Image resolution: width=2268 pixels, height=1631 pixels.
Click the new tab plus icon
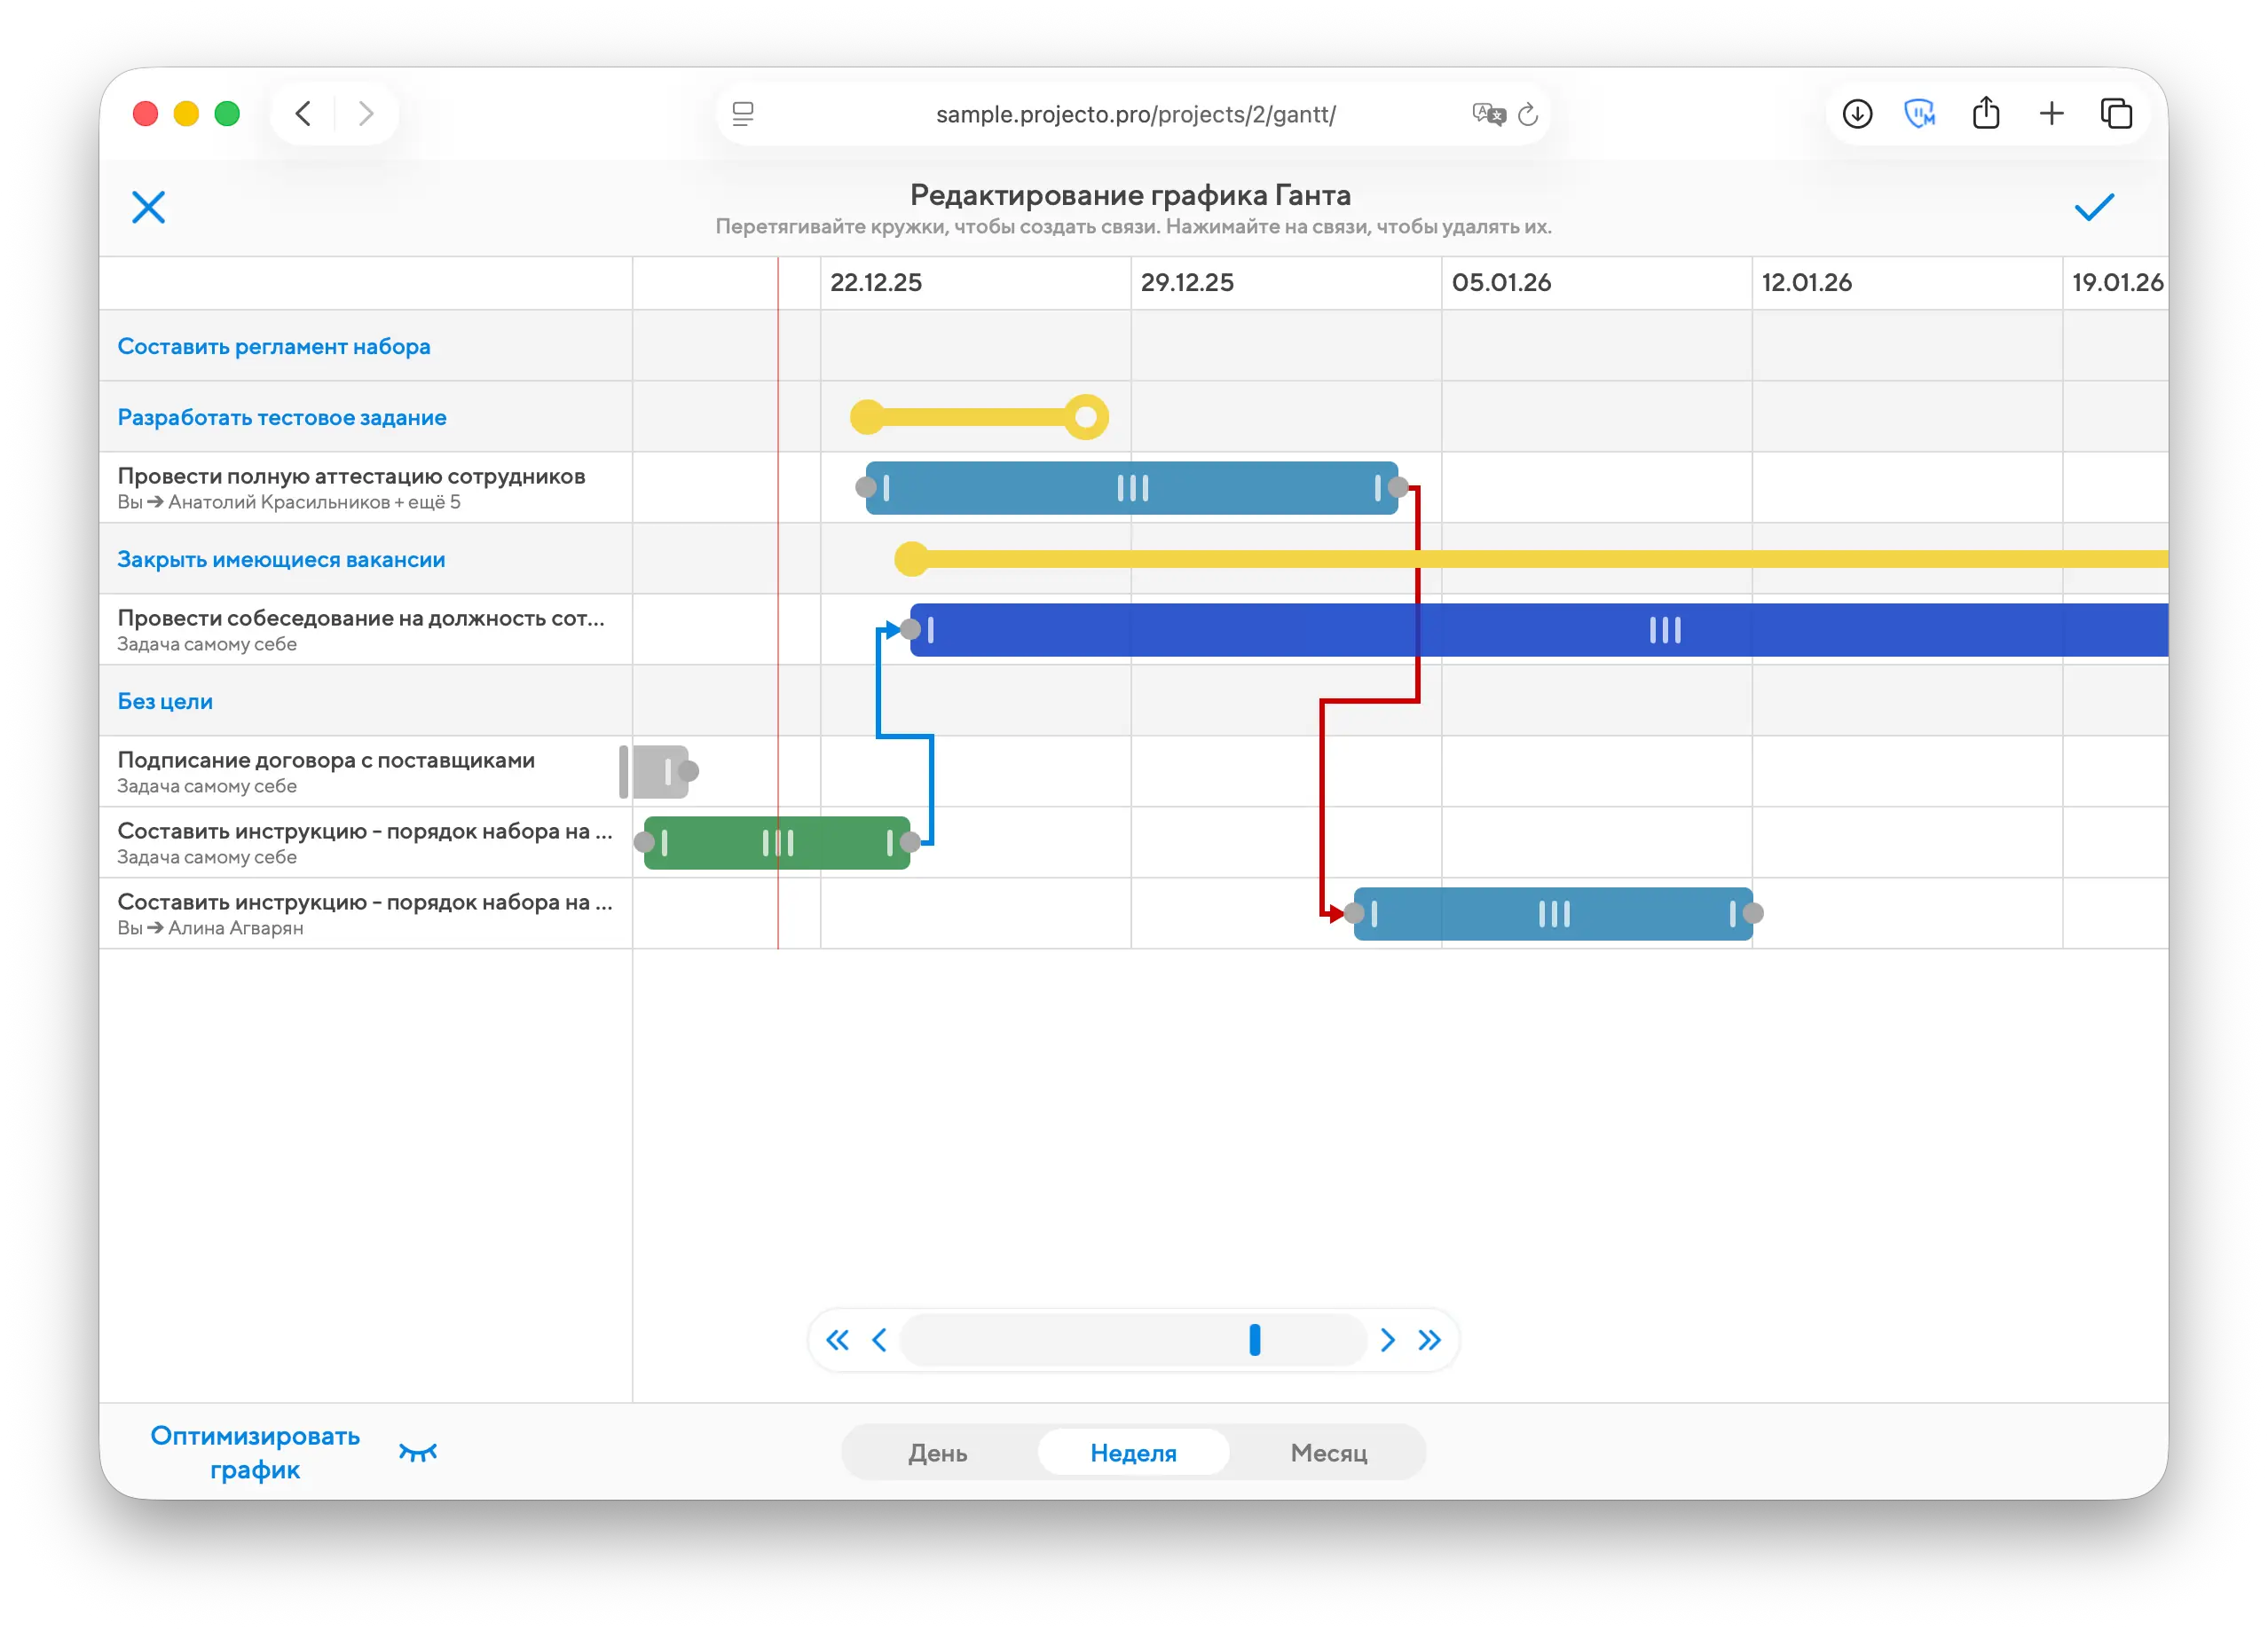click(x=2051, y=114)
